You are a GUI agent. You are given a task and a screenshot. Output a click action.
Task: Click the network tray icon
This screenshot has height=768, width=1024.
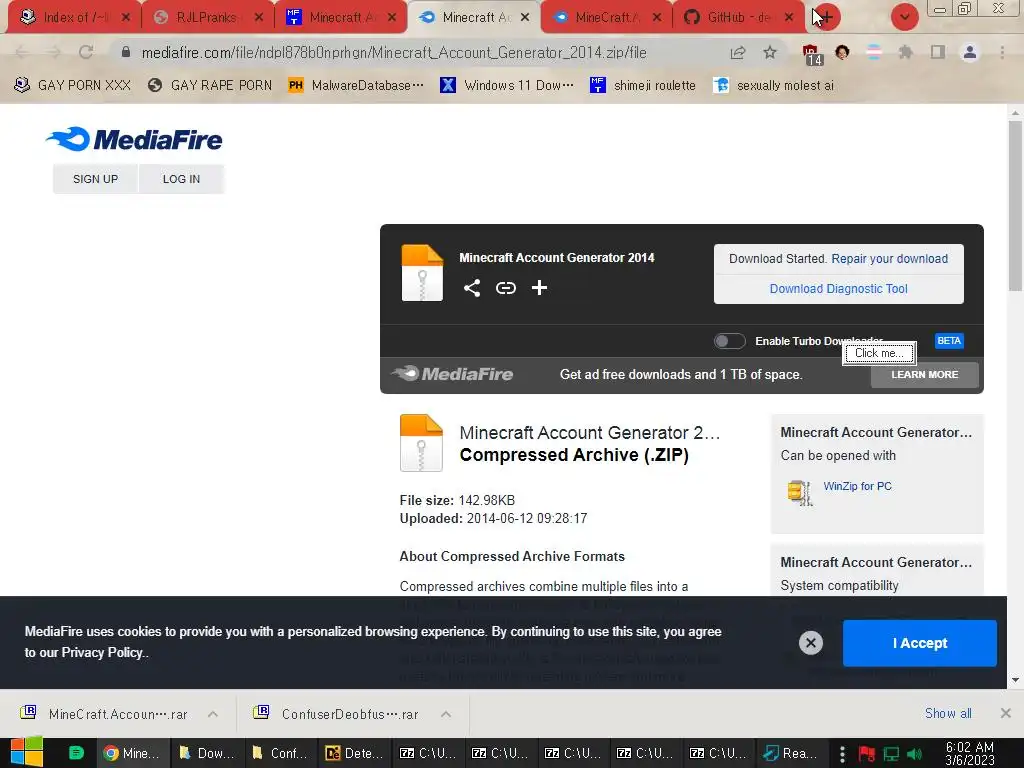point(891,754)
